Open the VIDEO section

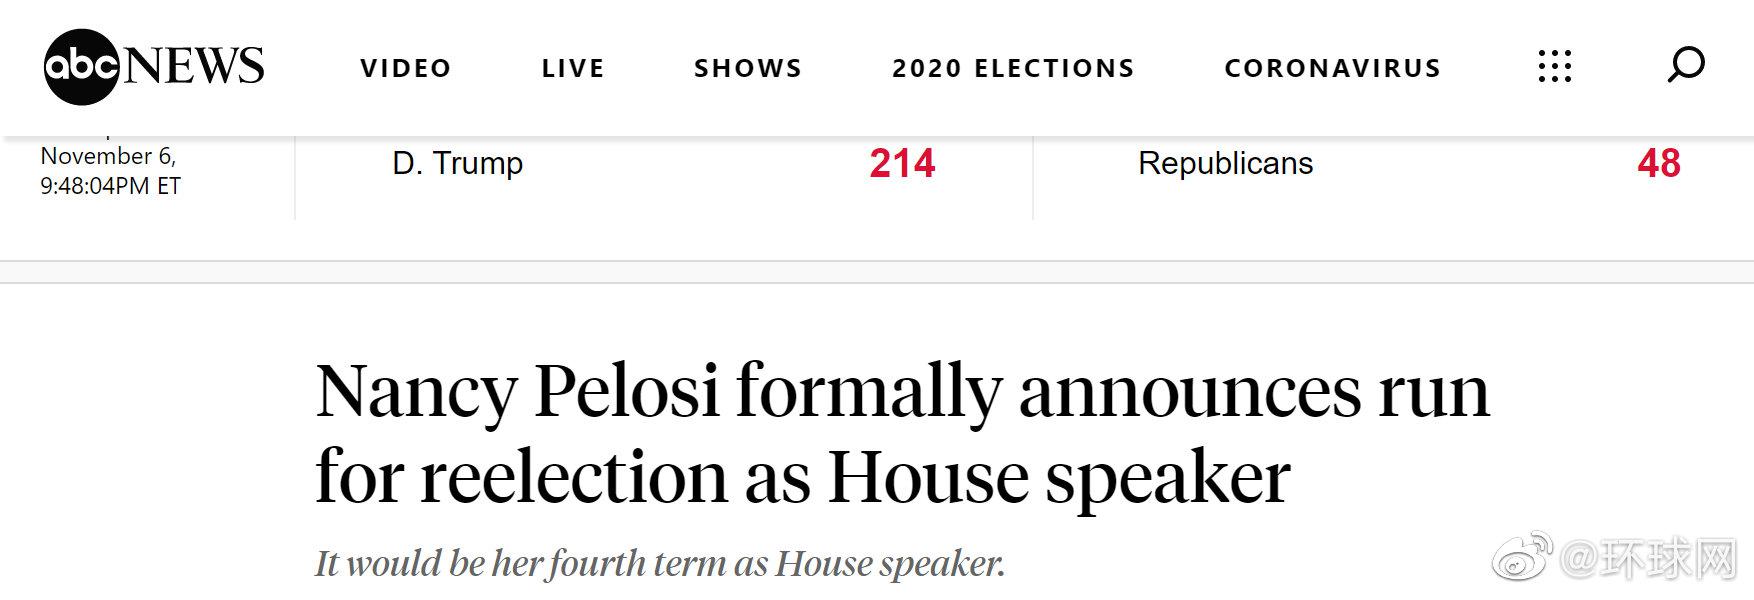tap(406, 68)
